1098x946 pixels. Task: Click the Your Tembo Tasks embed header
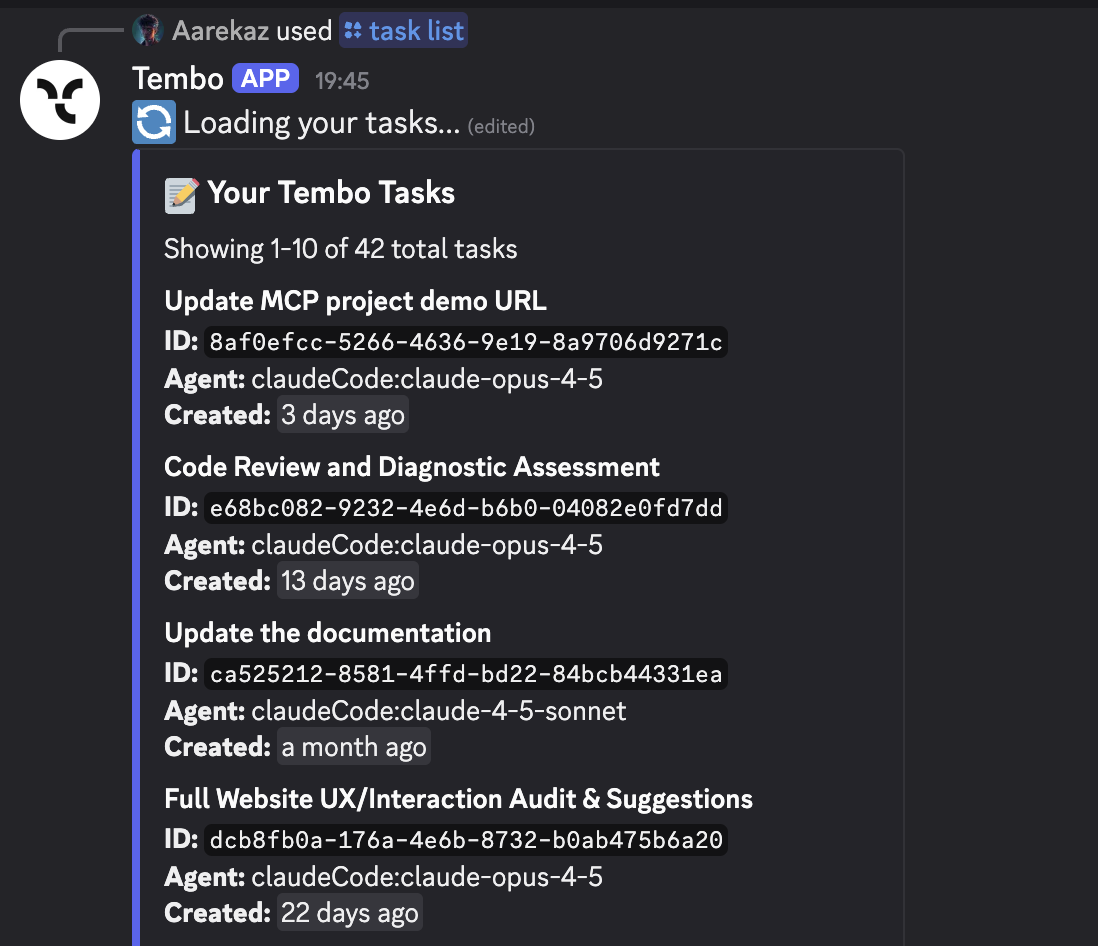click(x=331, y=193)
